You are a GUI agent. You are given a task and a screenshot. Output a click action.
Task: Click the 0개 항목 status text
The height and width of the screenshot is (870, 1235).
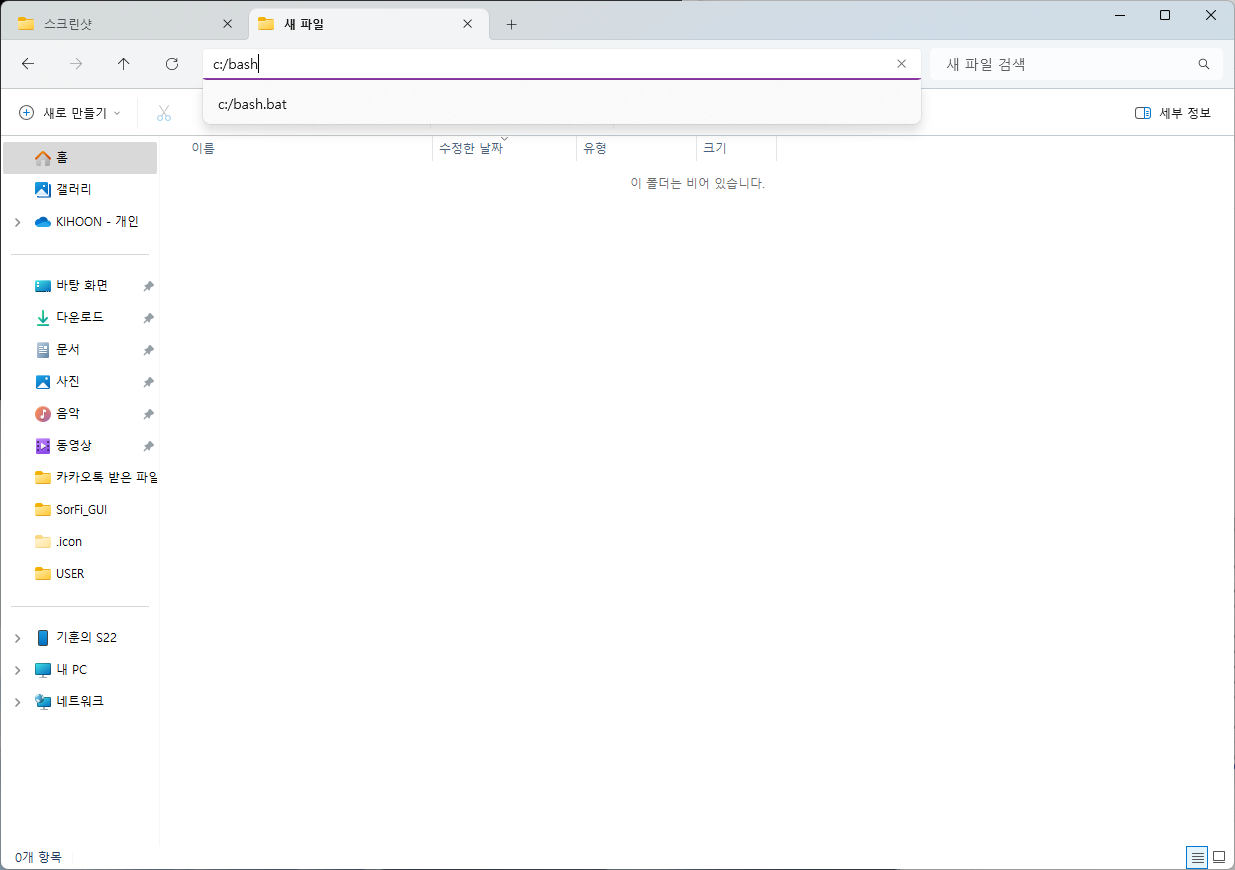pyautogui.click(x=38, y=857)
